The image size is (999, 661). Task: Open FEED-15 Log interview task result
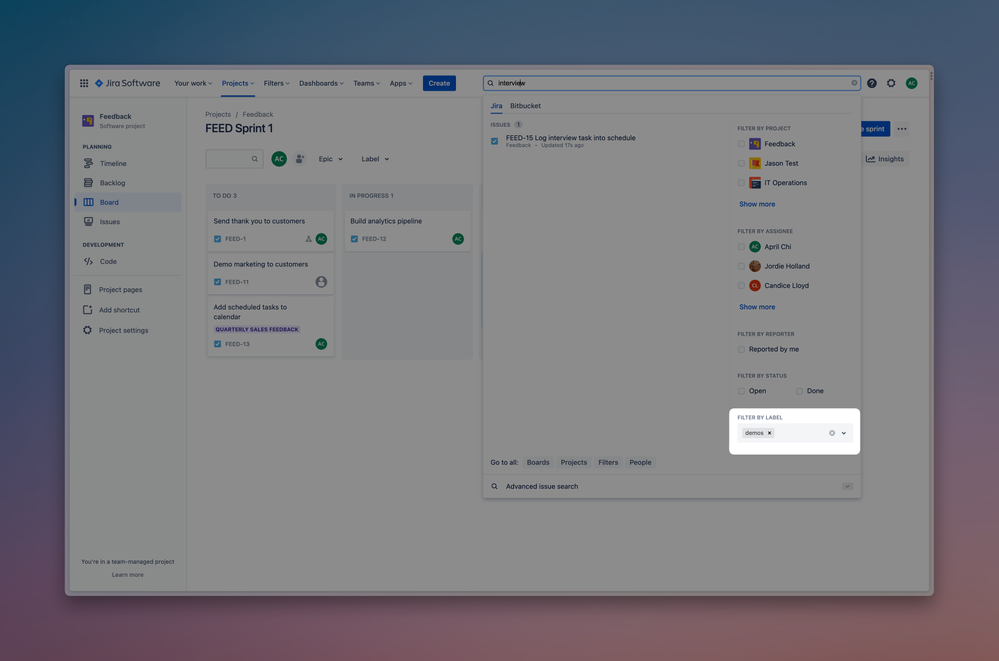(x=605, y=141)
